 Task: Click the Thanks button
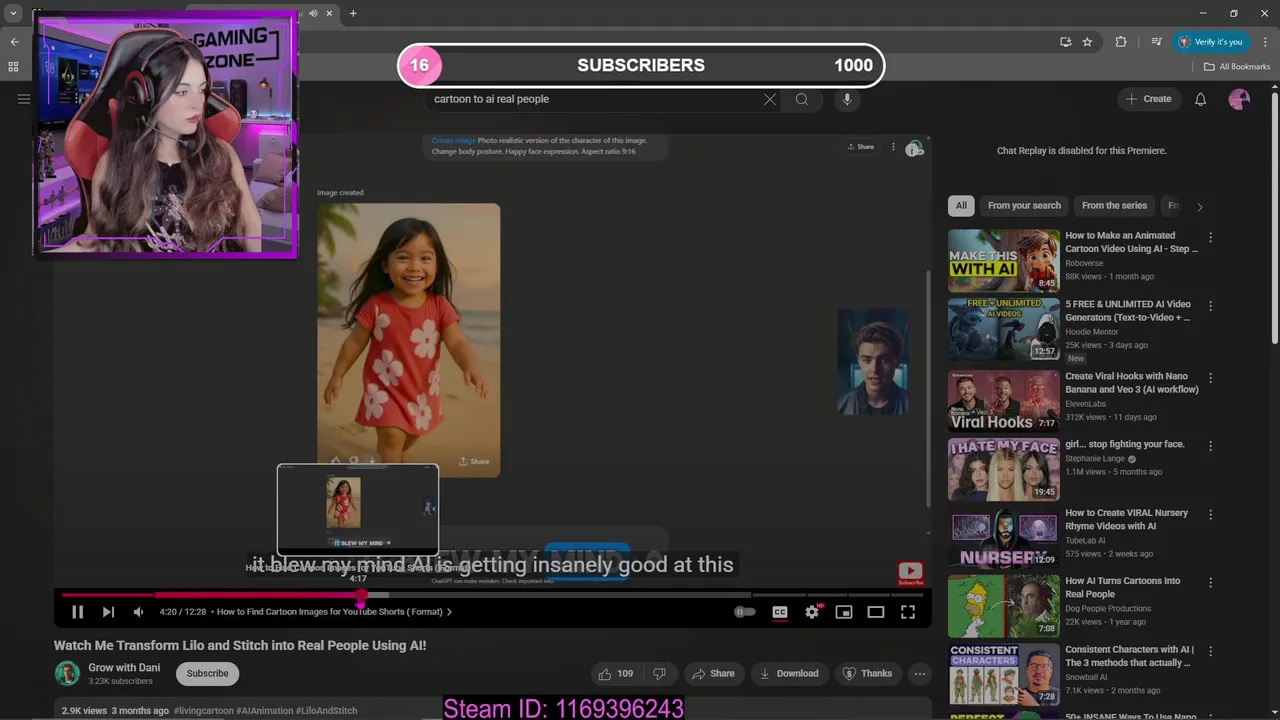tap(867, 674)
